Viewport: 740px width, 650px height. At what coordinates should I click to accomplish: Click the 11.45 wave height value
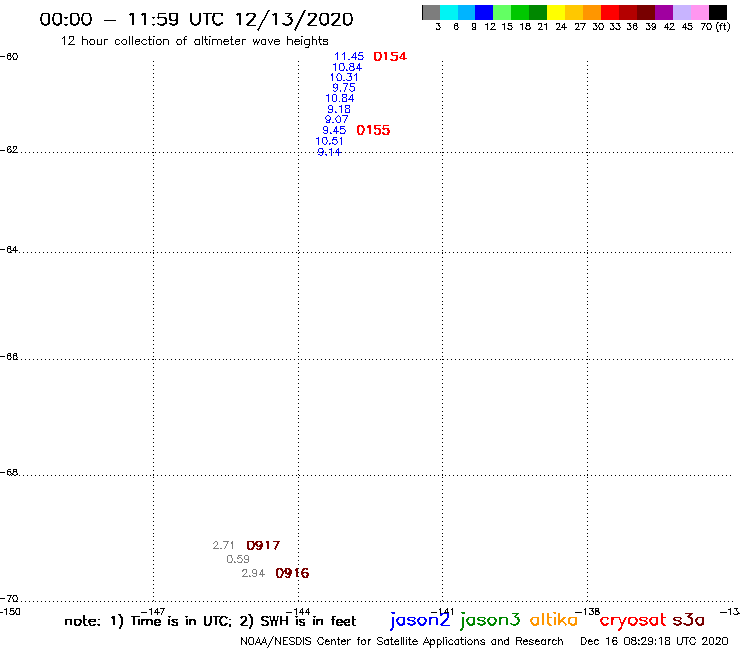tap(349, 56)
